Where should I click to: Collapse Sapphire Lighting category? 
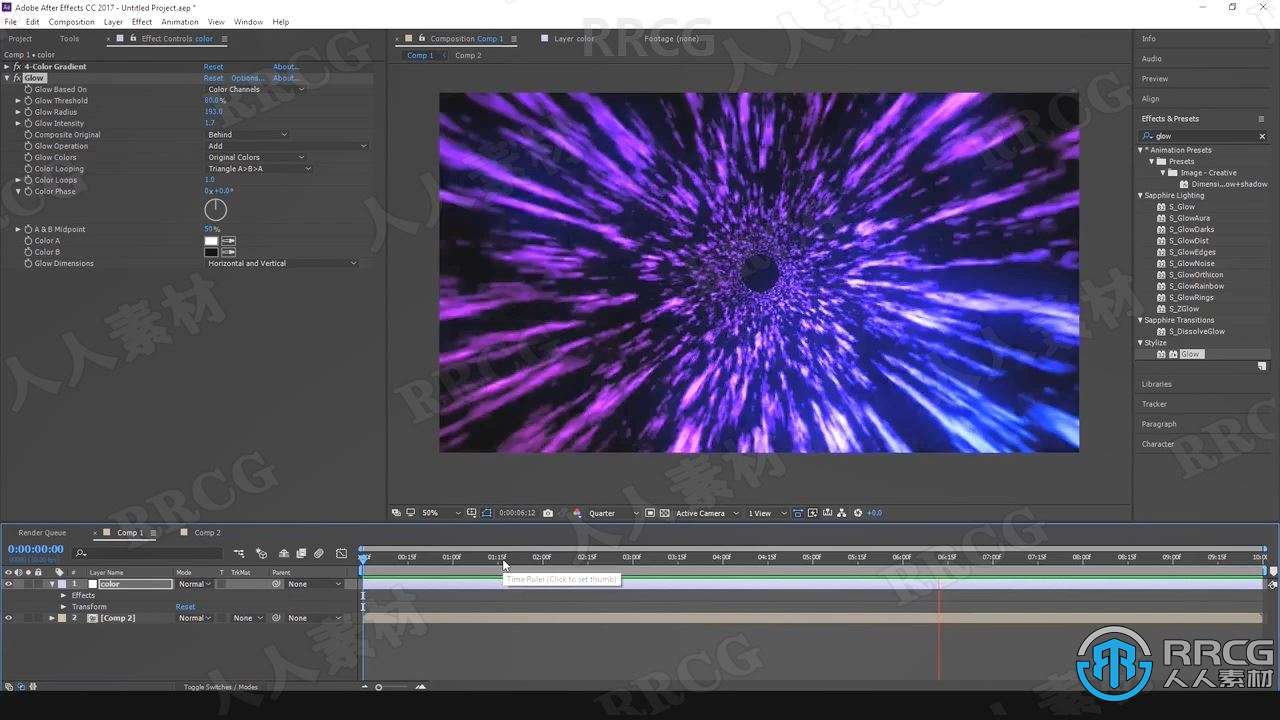coord(1140,195)
